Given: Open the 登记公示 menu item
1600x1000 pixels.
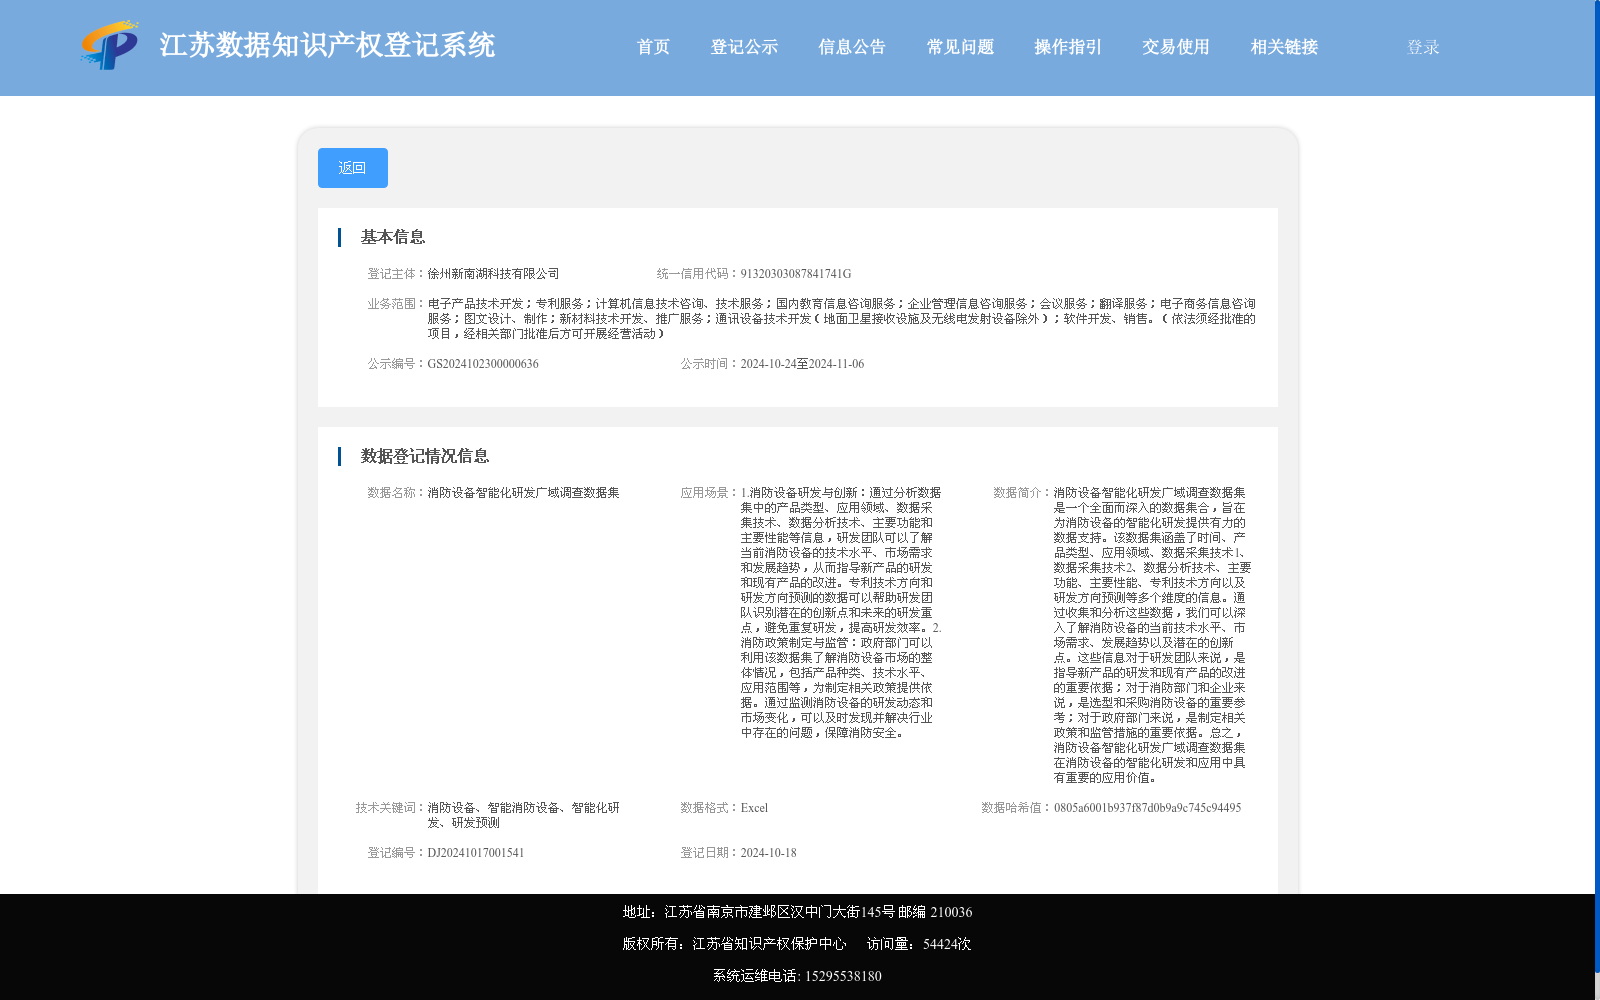Looking at the screenshot, I should click(x=744, y=47).
